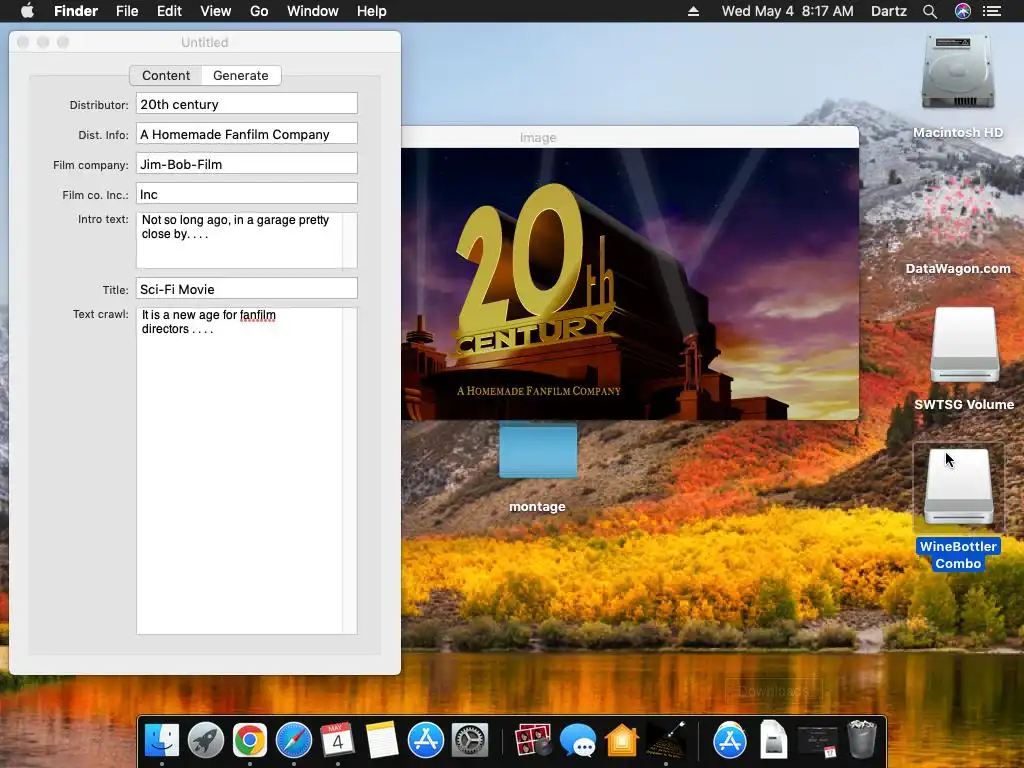Open the Messages app in Dock

pyautogui.click(x=577, y=741)
